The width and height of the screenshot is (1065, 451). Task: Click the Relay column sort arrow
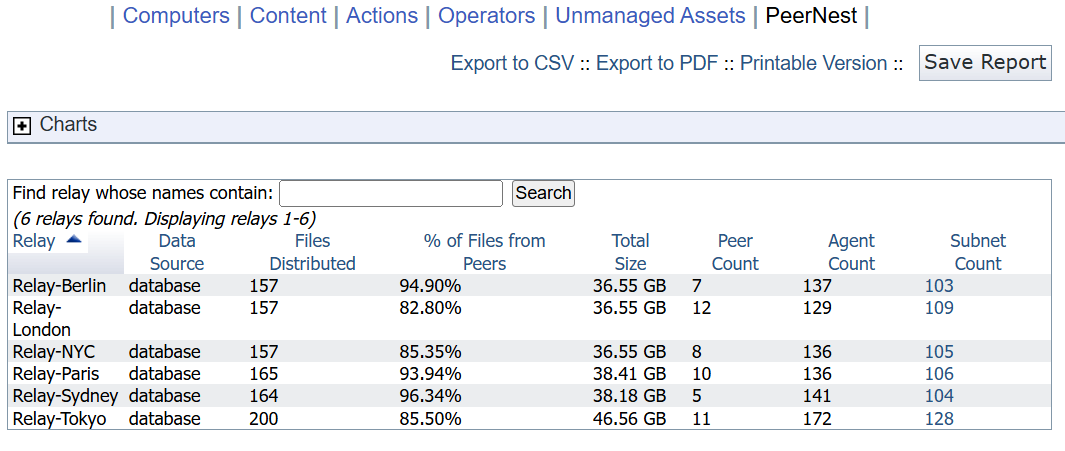(75, 240)
